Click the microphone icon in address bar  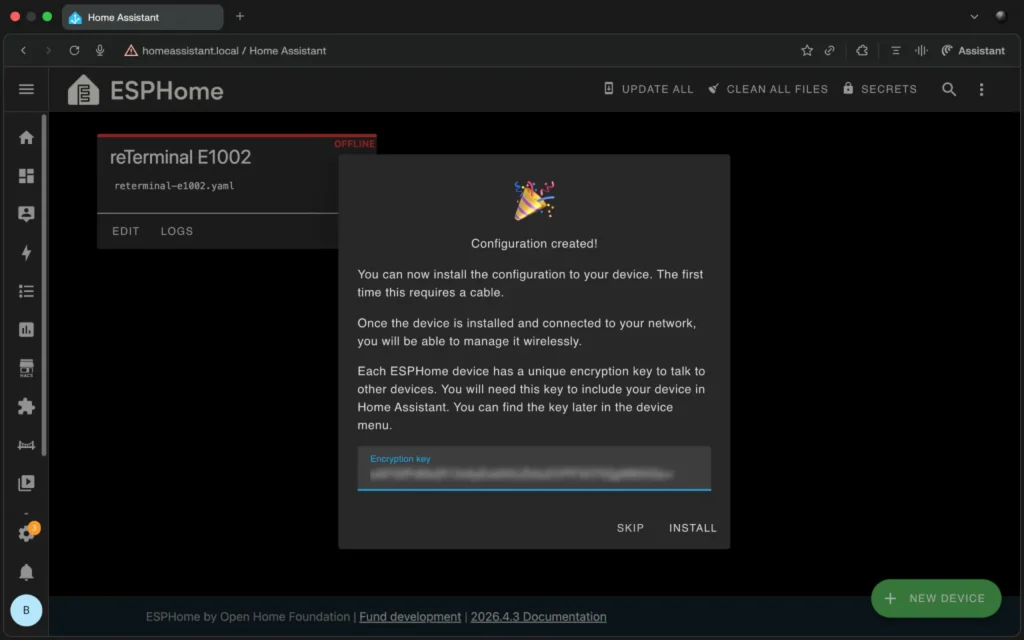pos(100,50)
